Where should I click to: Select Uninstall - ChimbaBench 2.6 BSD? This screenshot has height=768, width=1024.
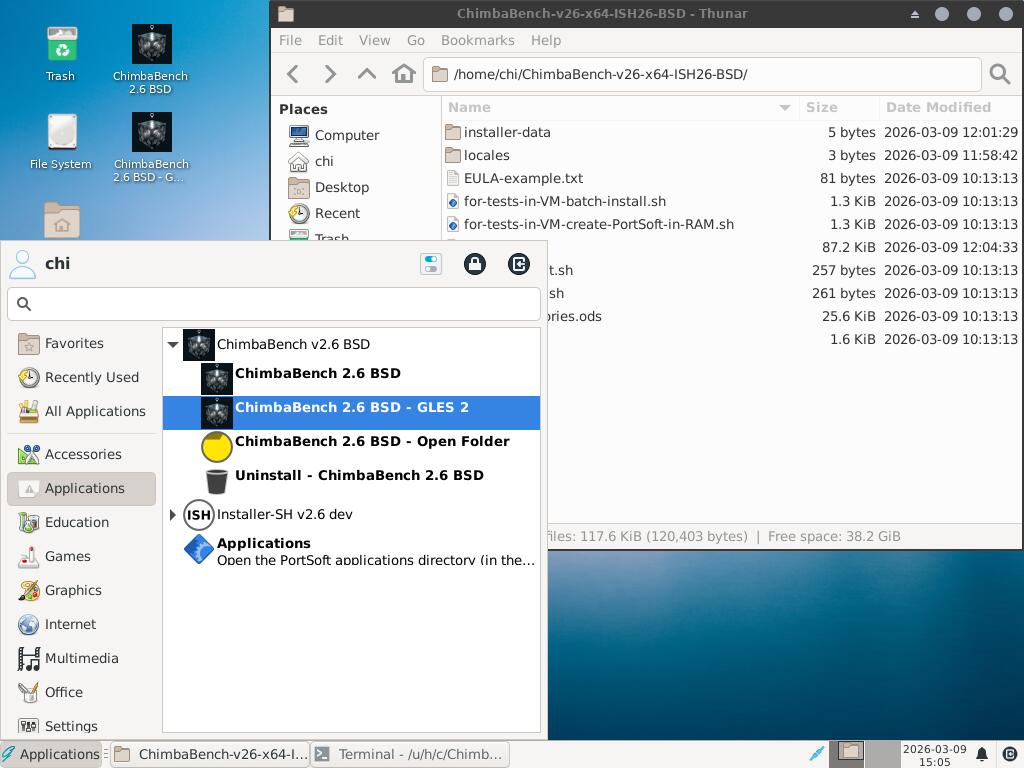(x=351, y=480)
